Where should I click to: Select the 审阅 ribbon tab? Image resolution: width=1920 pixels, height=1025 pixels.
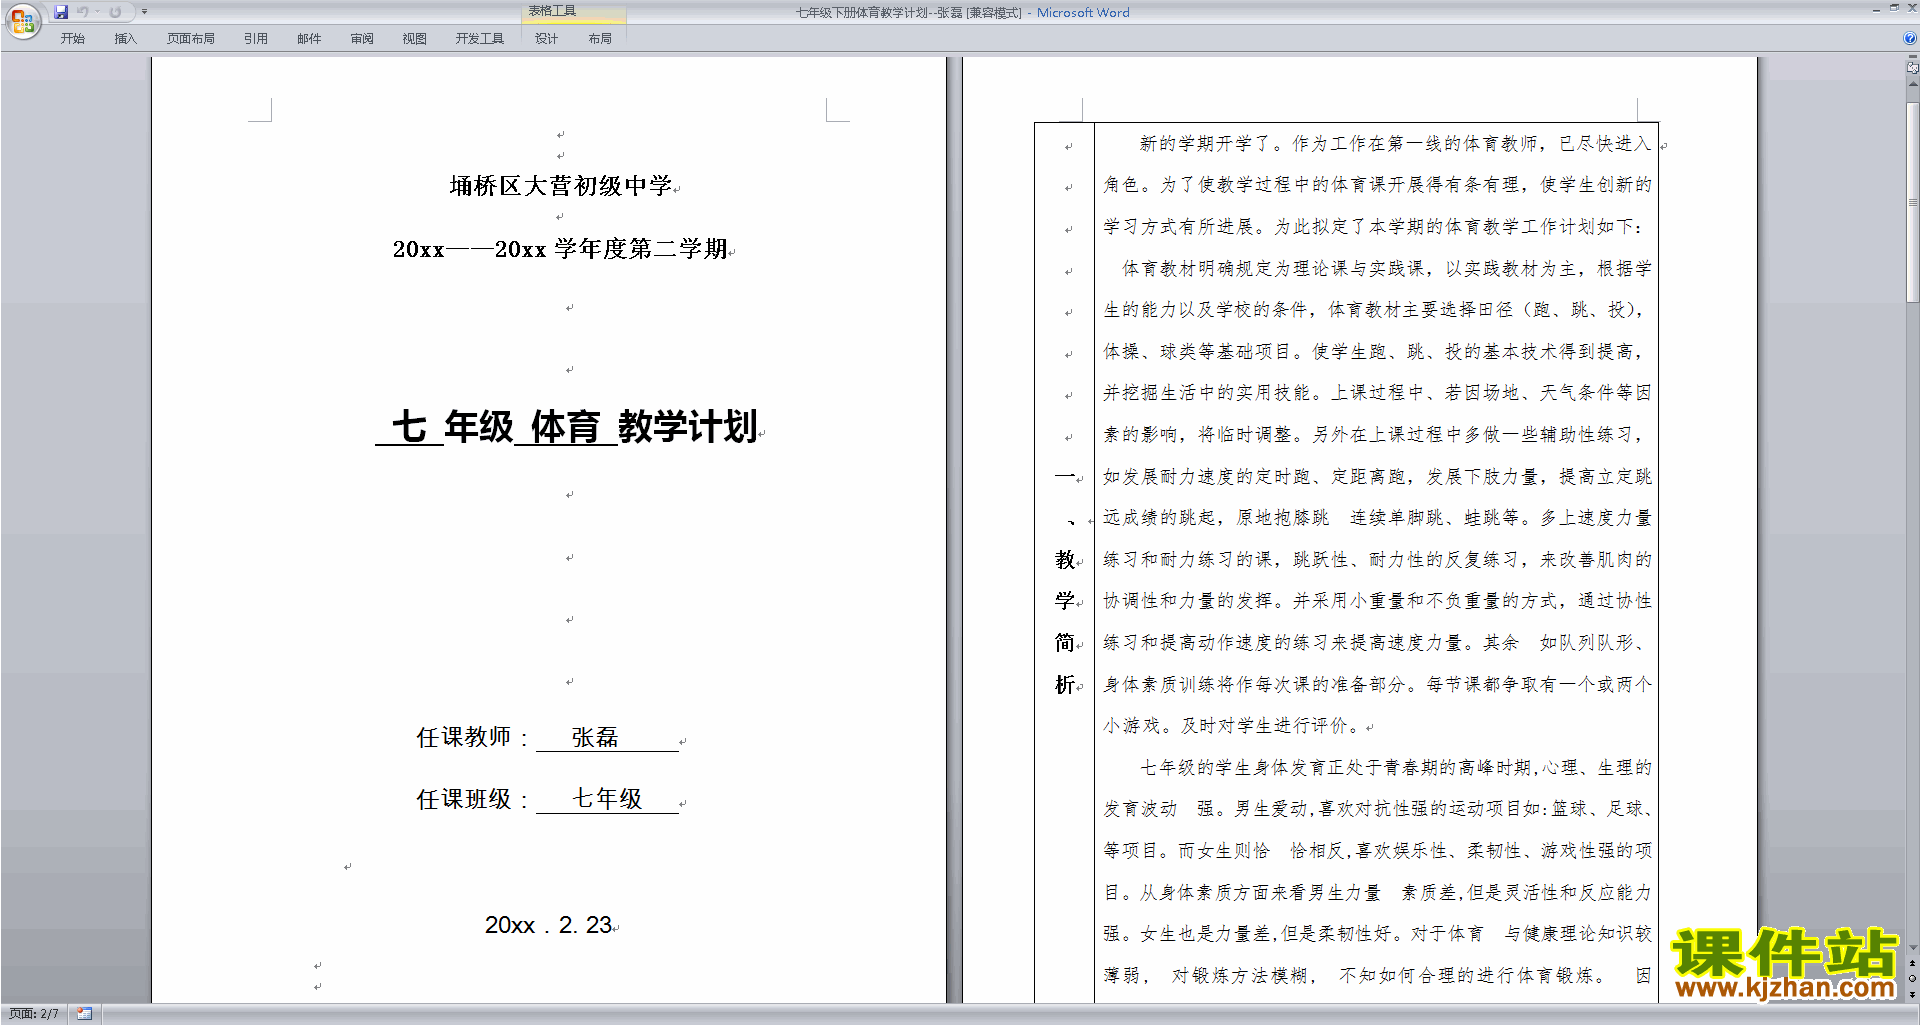(x=362, y=38)
